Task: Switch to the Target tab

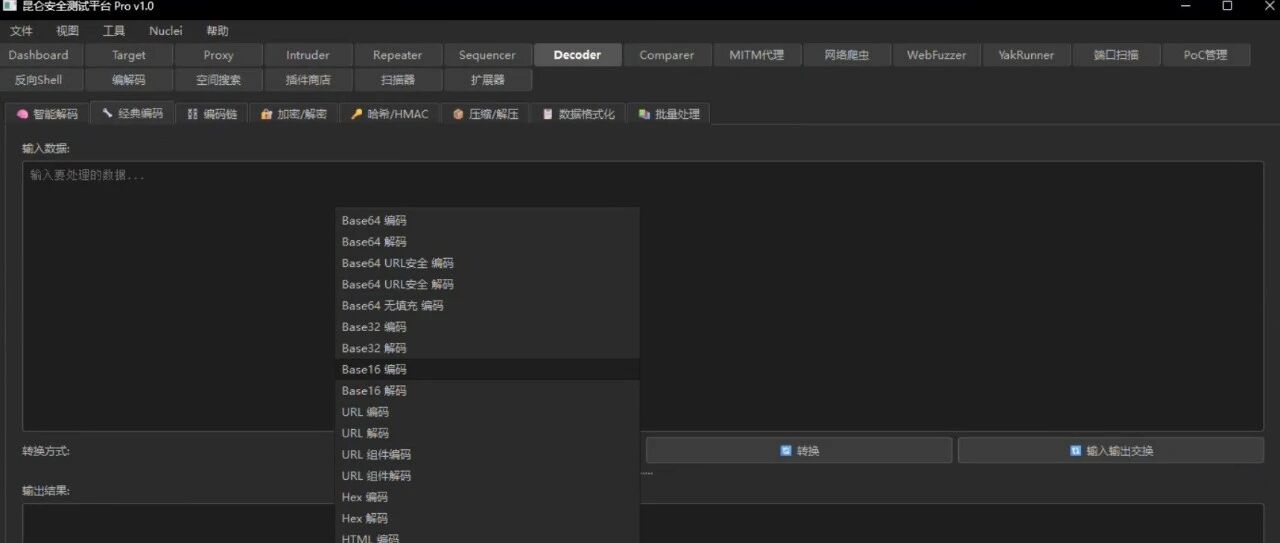Action: [129, 55]
